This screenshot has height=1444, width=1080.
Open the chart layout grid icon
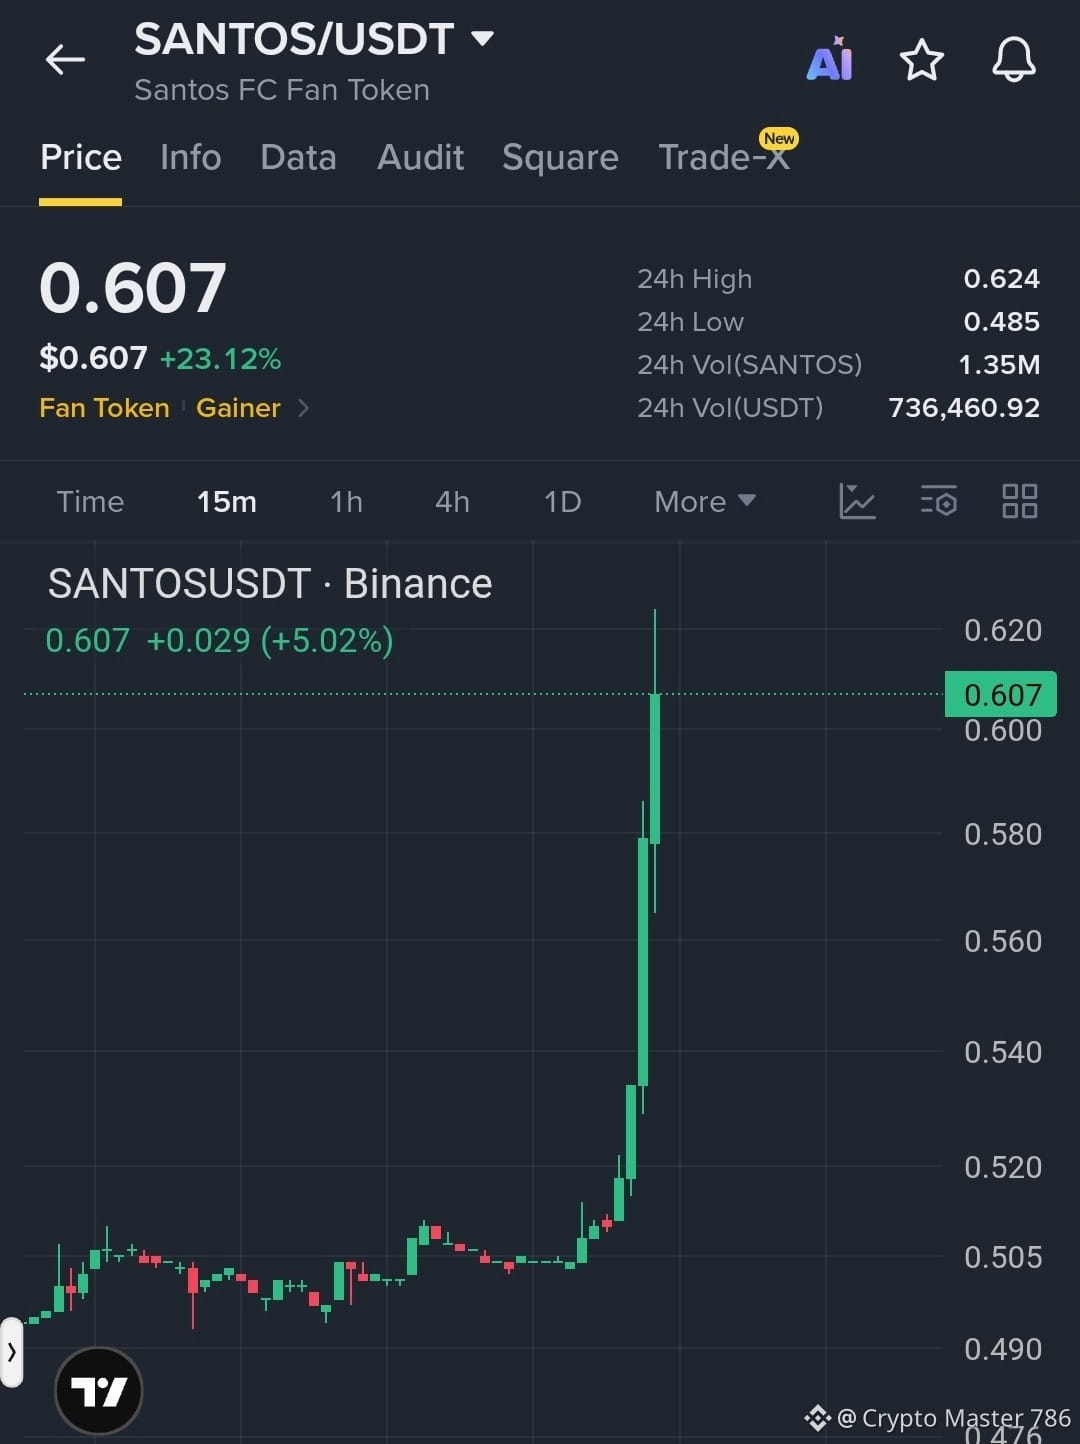[x=1019, y=501]
